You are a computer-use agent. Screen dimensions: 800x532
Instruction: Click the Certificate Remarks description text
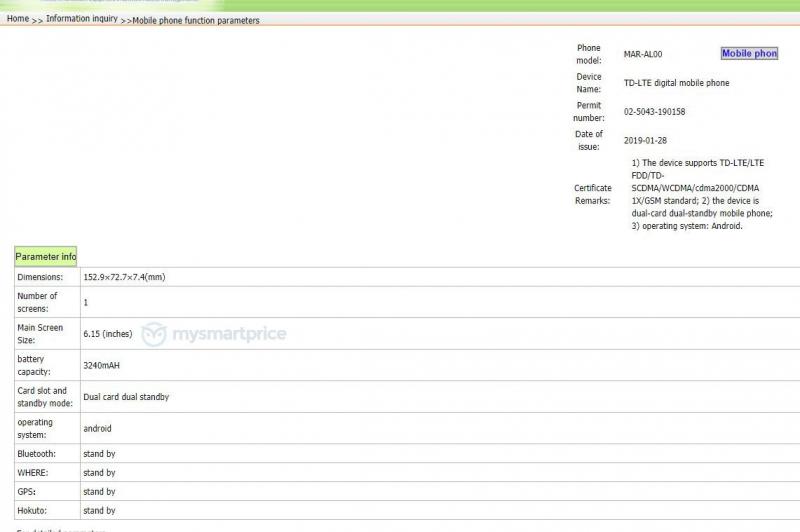coord(701,194)
